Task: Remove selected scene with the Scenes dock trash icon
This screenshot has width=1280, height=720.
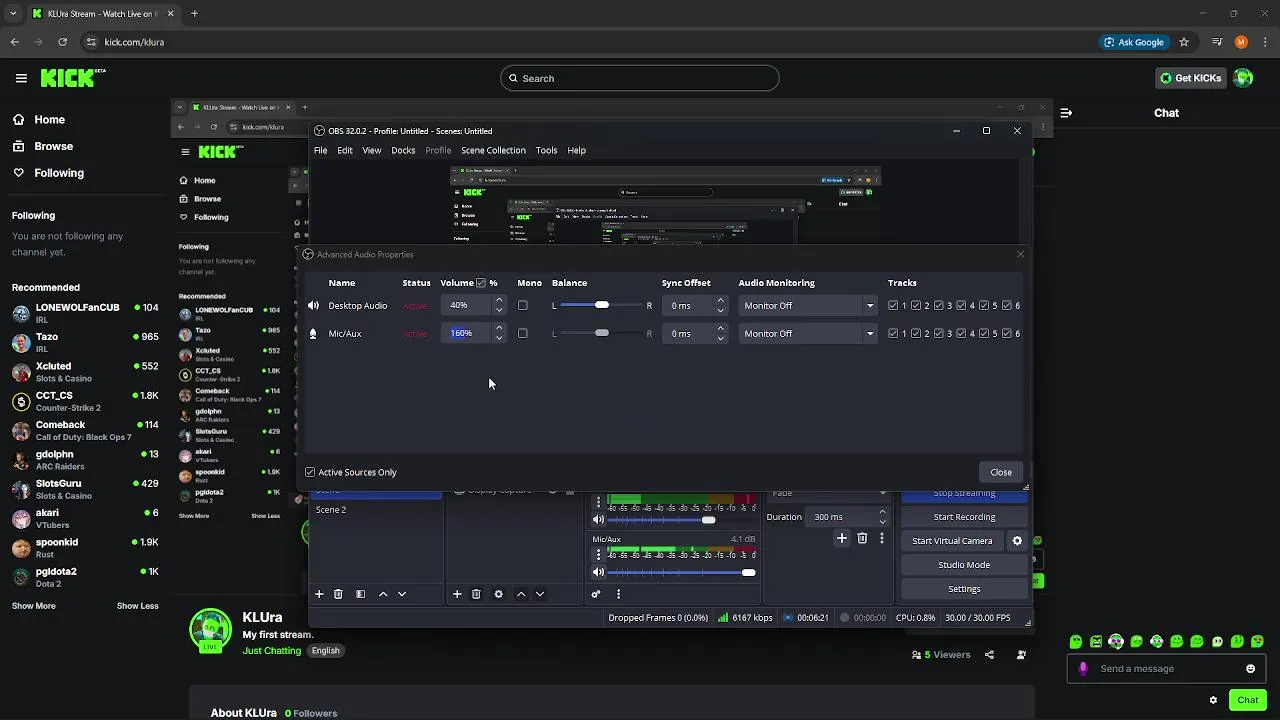Action: click(x=338, y=594)
